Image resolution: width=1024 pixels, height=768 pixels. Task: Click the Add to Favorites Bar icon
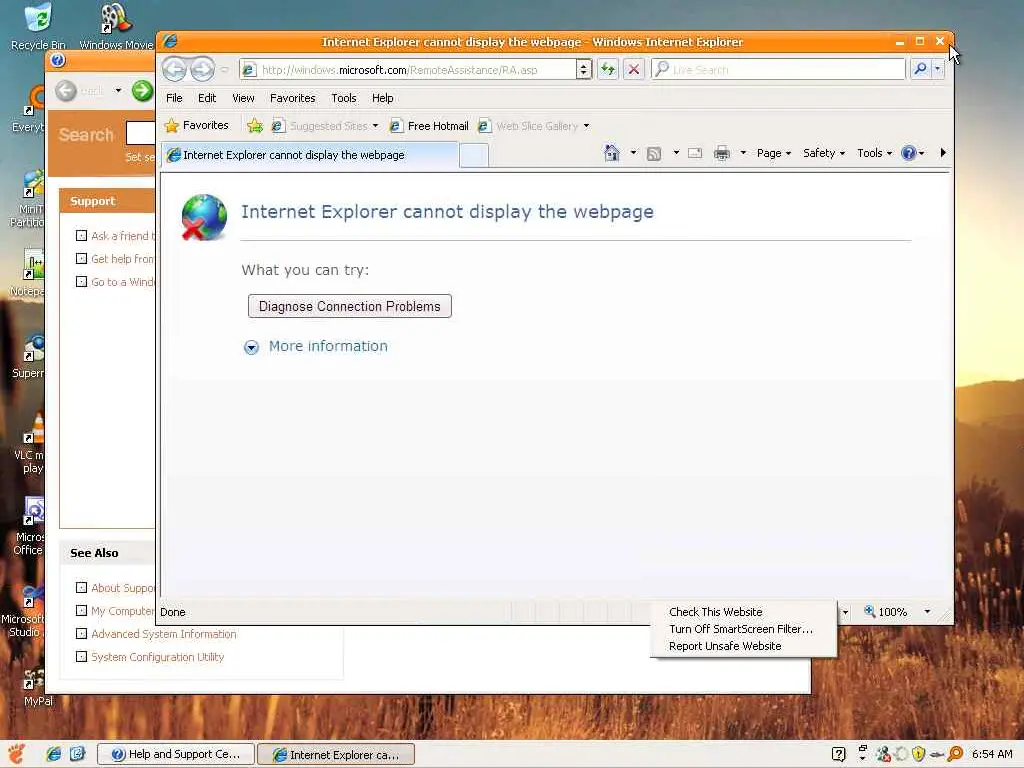(255, 125)
